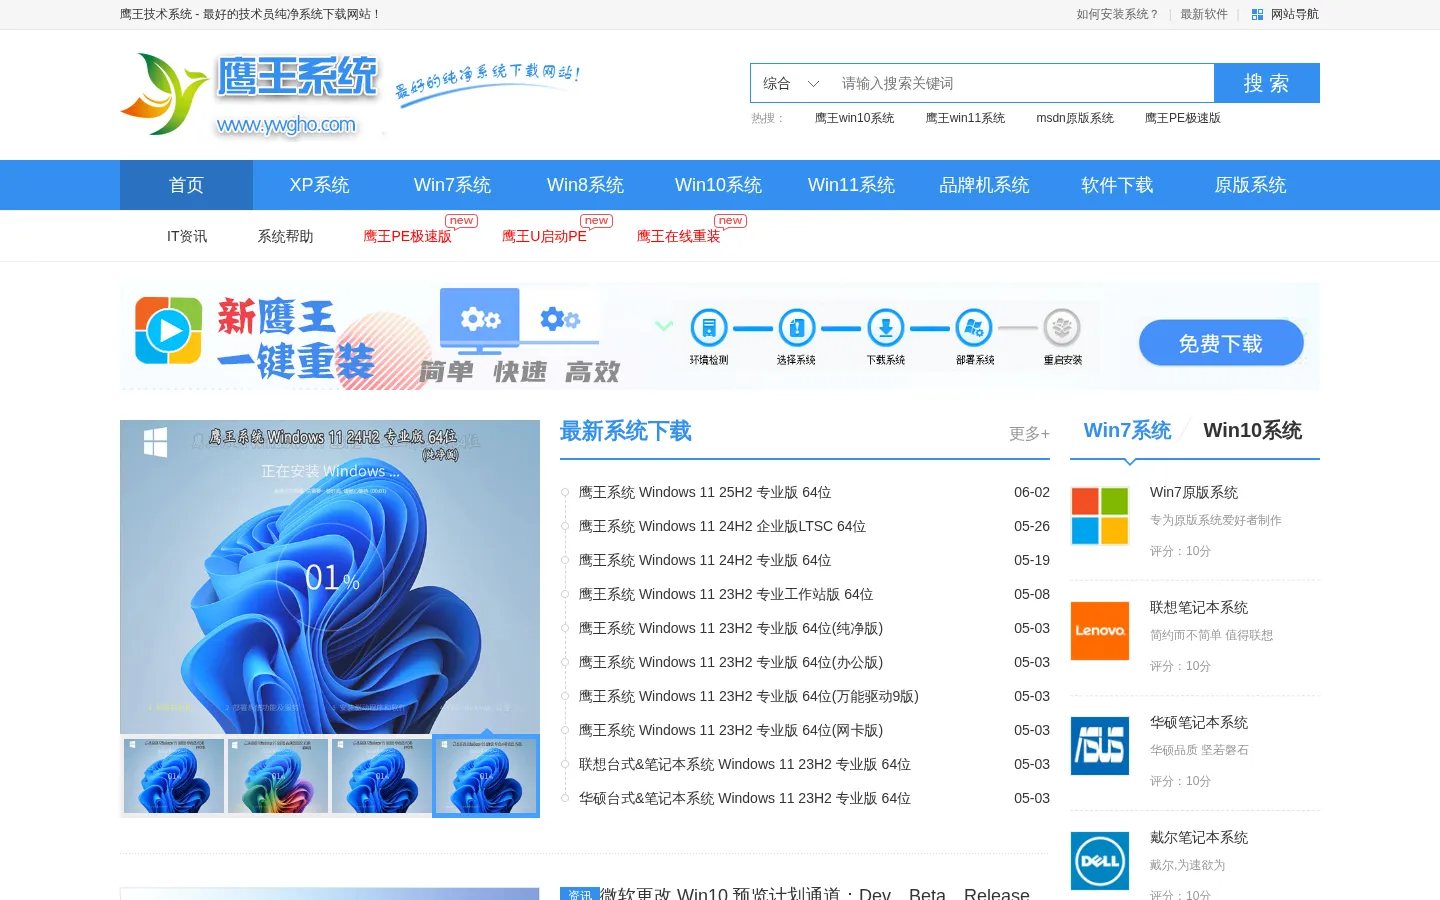This screenshot has height=900, width=1440.
Task: Open the 鹰王PE极速版 sub-navigation link
Action: click(x=407, y=236)
